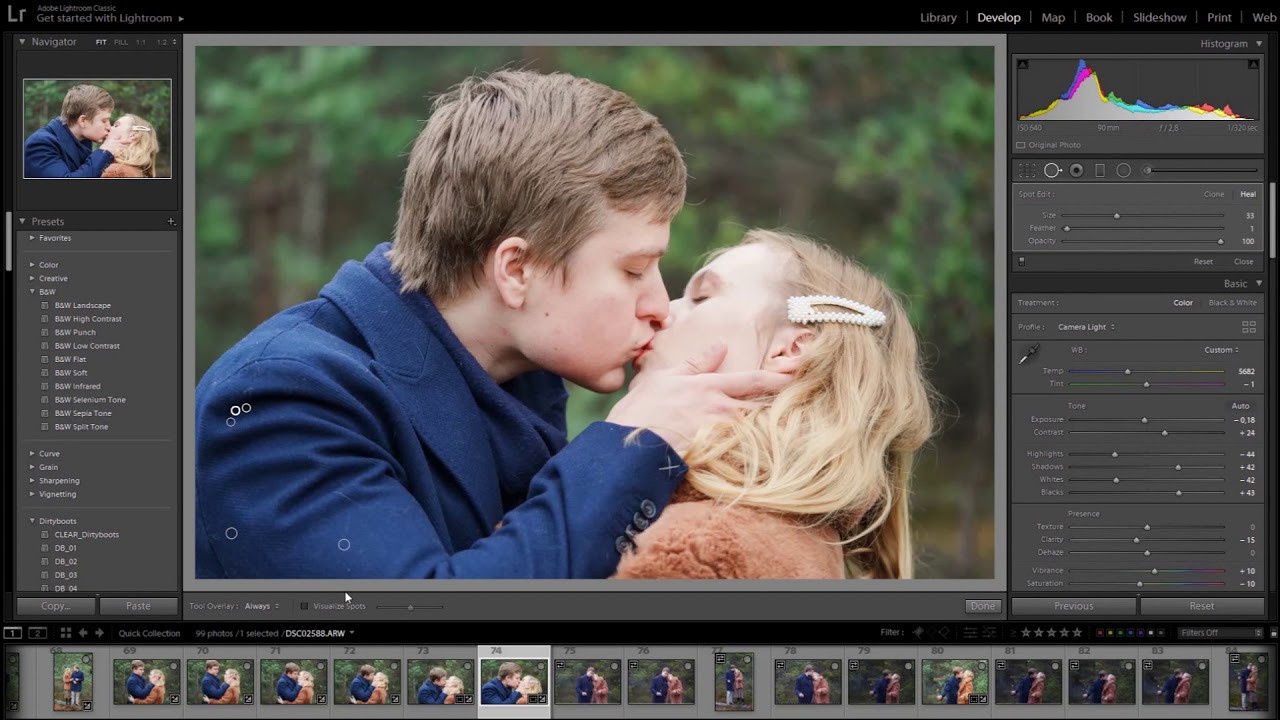Select the Radial Filter tool
Viewport: 1280px width, 720px height.
coord(1123,171)
